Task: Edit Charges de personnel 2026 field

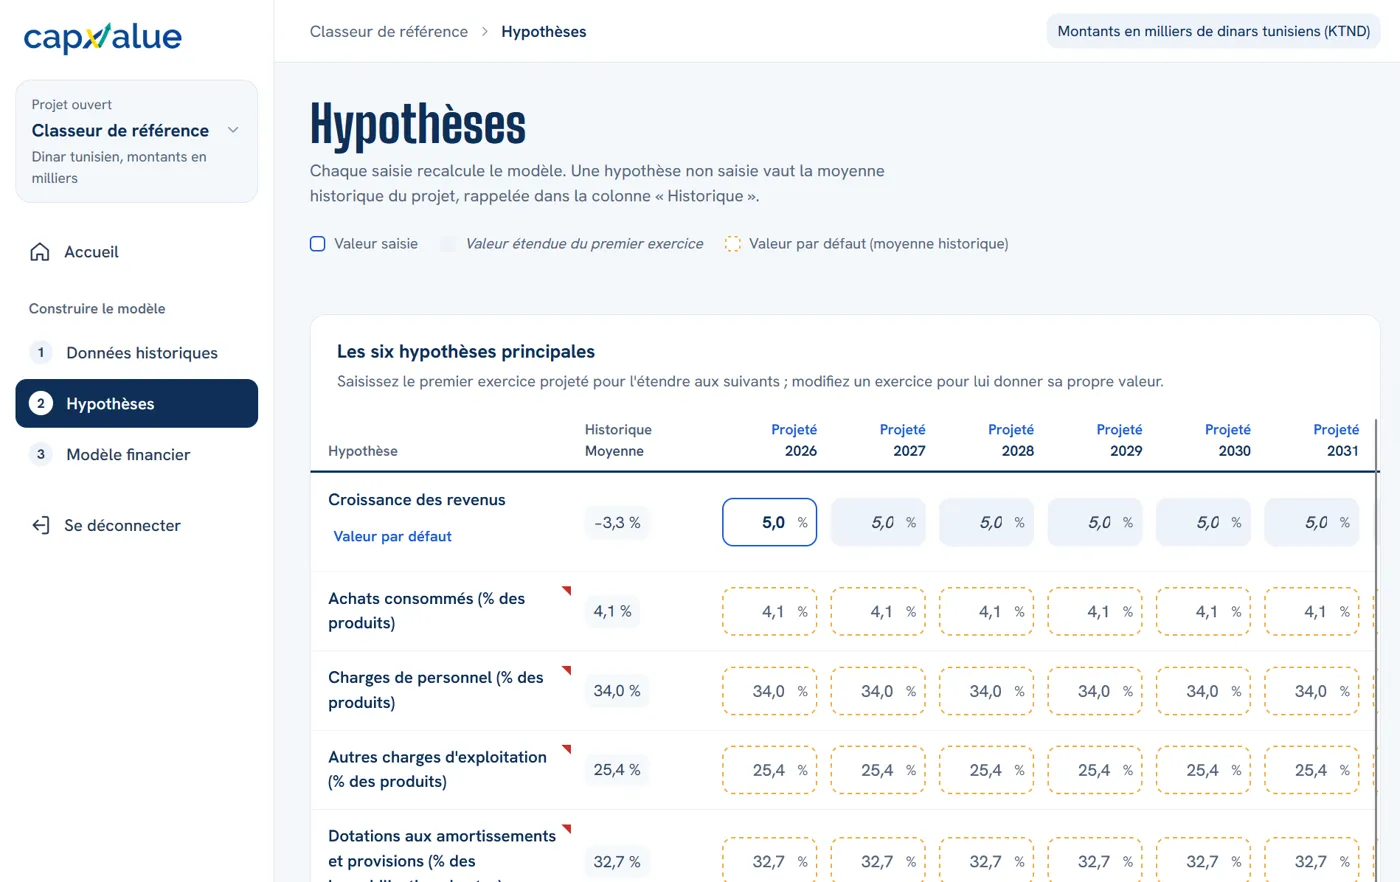Action: pyautogui.click(x=770, y=691)
